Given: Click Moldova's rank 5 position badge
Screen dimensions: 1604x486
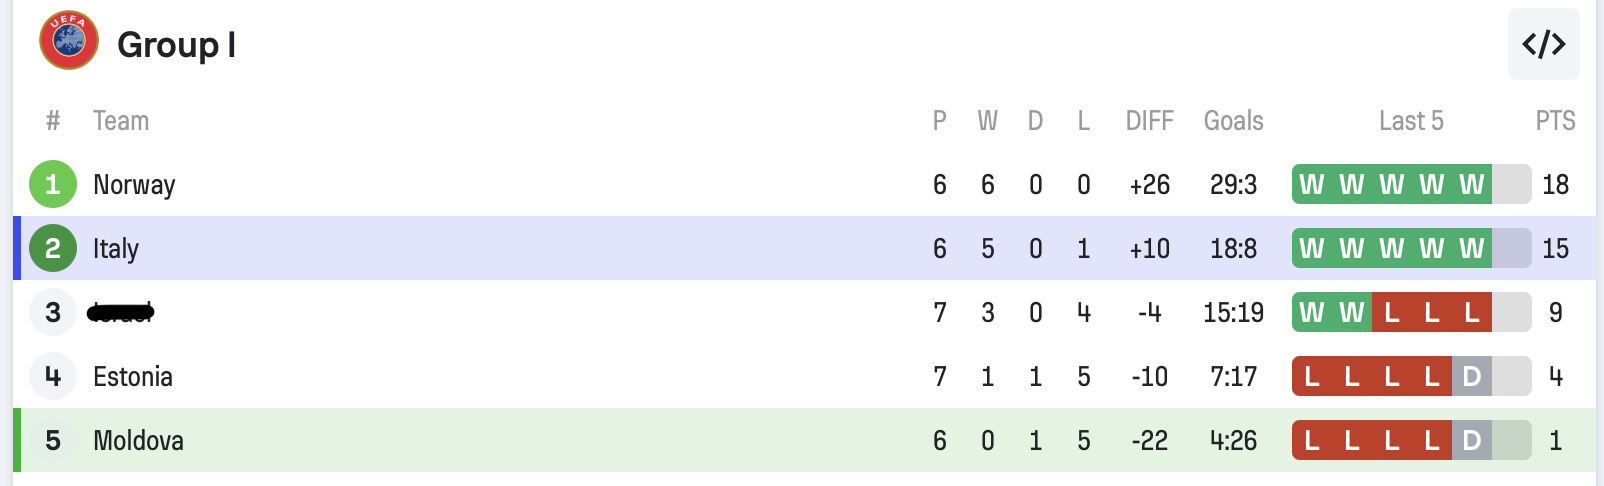Looking at the screenshot, I should [53, 440].
